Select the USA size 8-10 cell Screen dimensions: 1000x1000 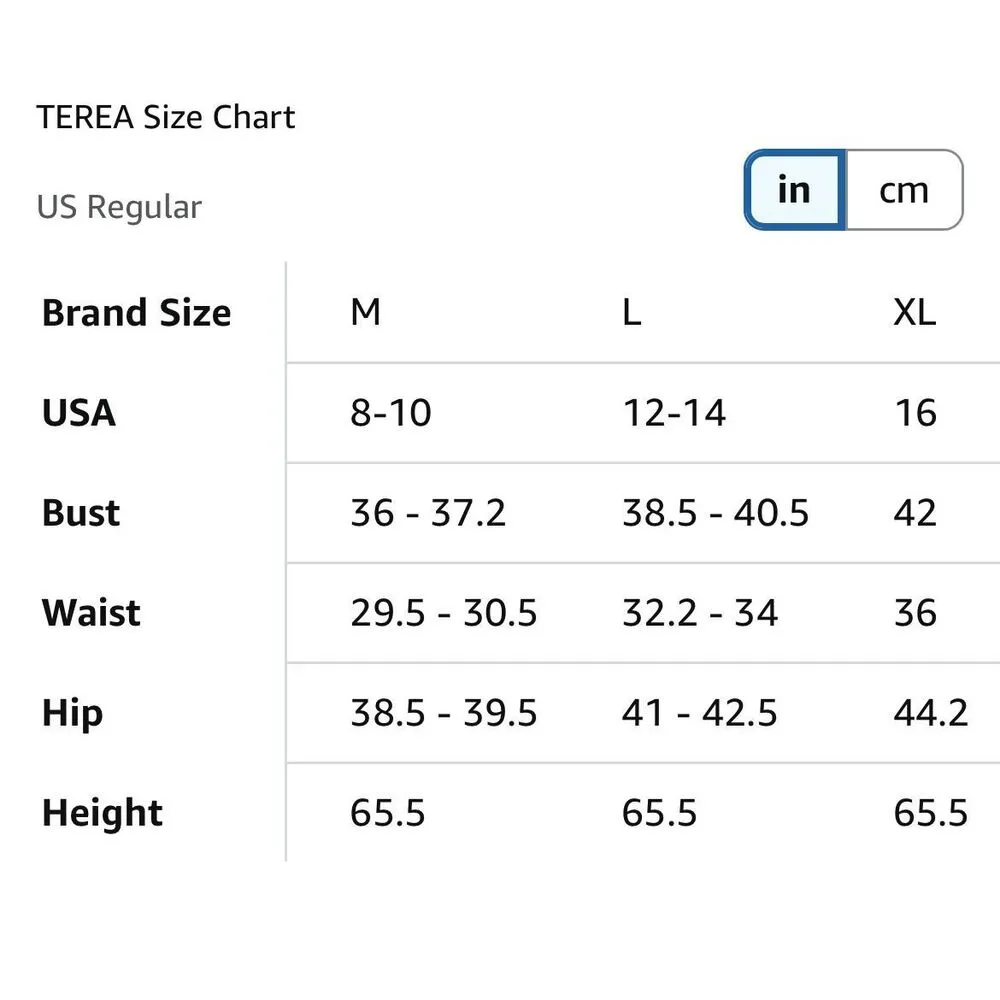coord(391,413)
